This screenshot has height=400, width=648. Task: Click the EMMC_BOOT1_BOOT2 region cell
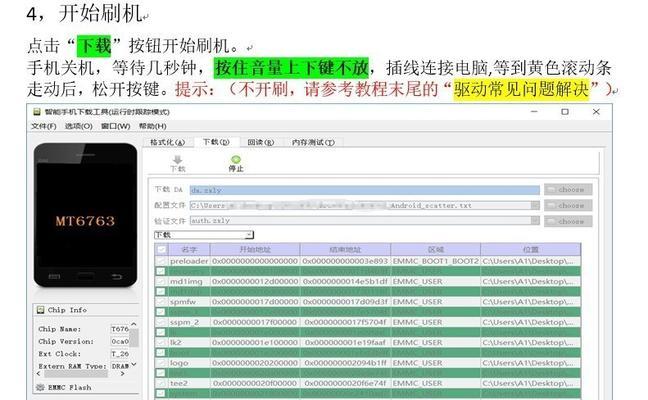point(436,261)
